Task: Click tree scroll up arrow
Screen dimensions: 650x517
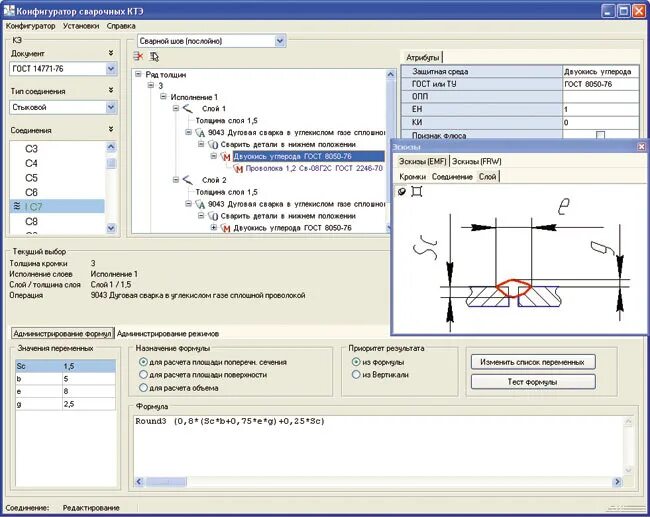Action: 390,75
